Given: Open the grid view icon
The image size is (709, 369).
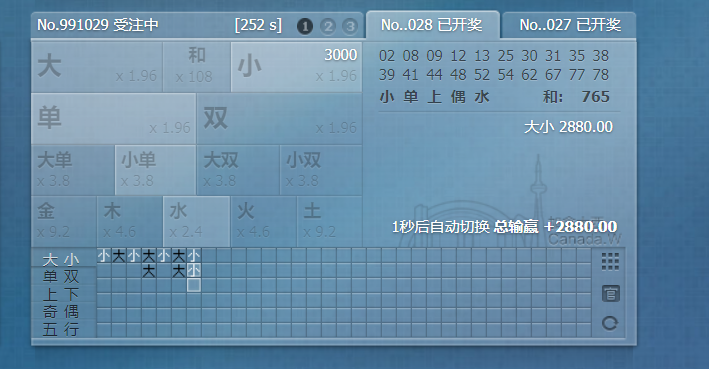Looking at the screenshot, I should click(x=610, y=261).
